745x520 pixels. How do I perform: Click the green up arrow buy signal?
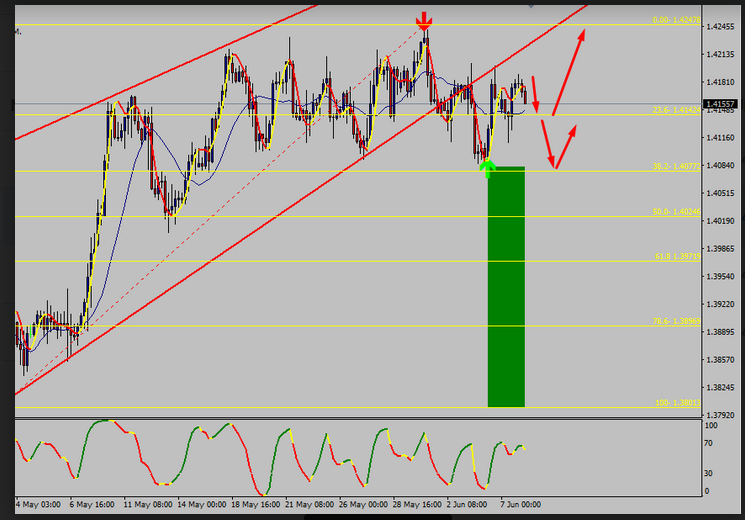click(488, 166)
